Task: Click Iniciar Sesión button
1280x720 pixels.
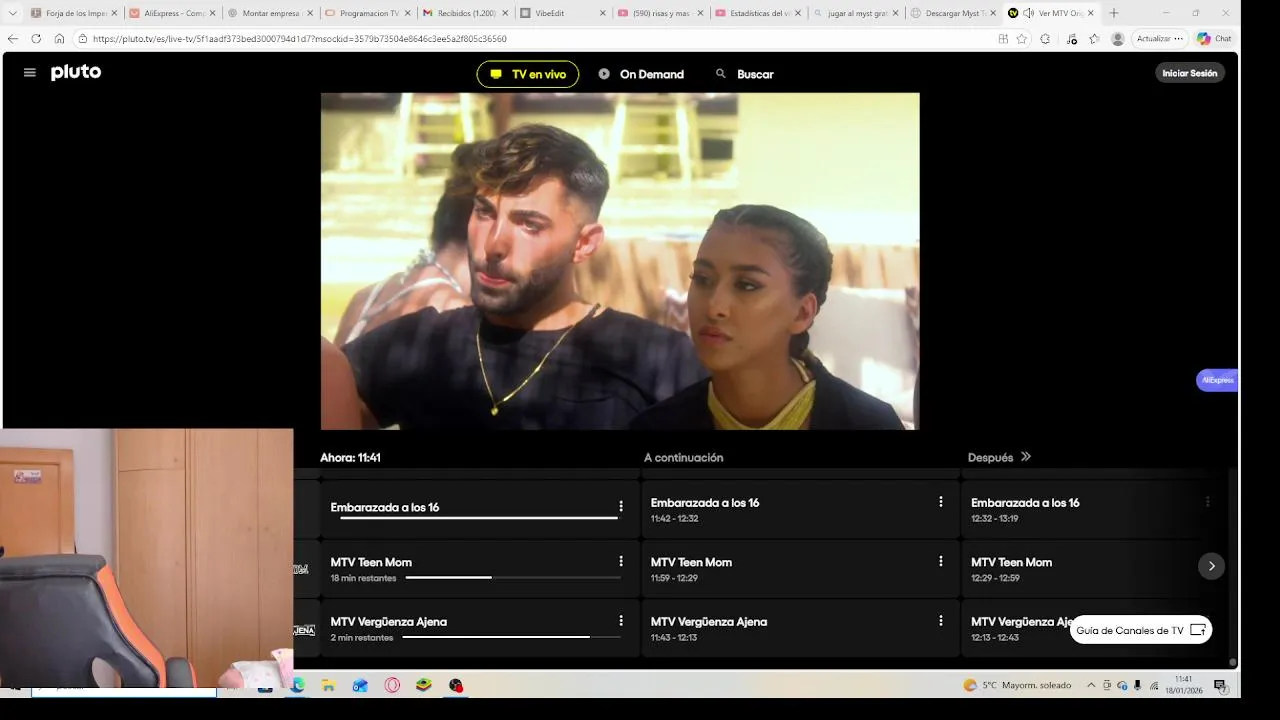Action: (x=1189, y=73)
